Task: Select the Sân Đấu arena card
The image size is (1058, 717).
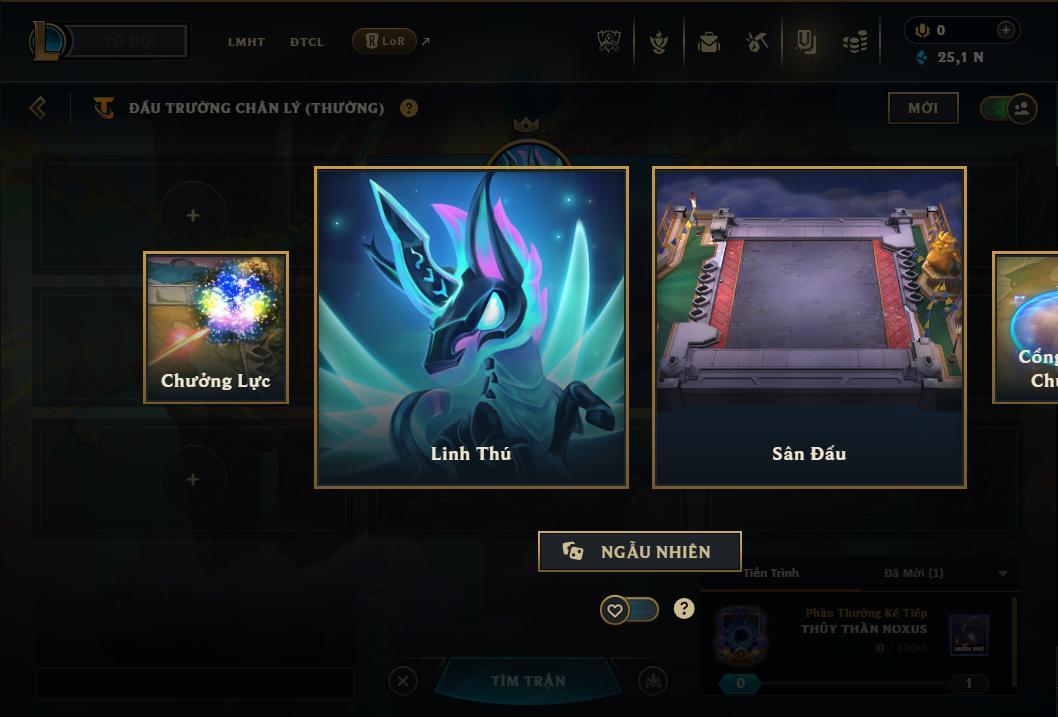Action: (x=809, y=327)
